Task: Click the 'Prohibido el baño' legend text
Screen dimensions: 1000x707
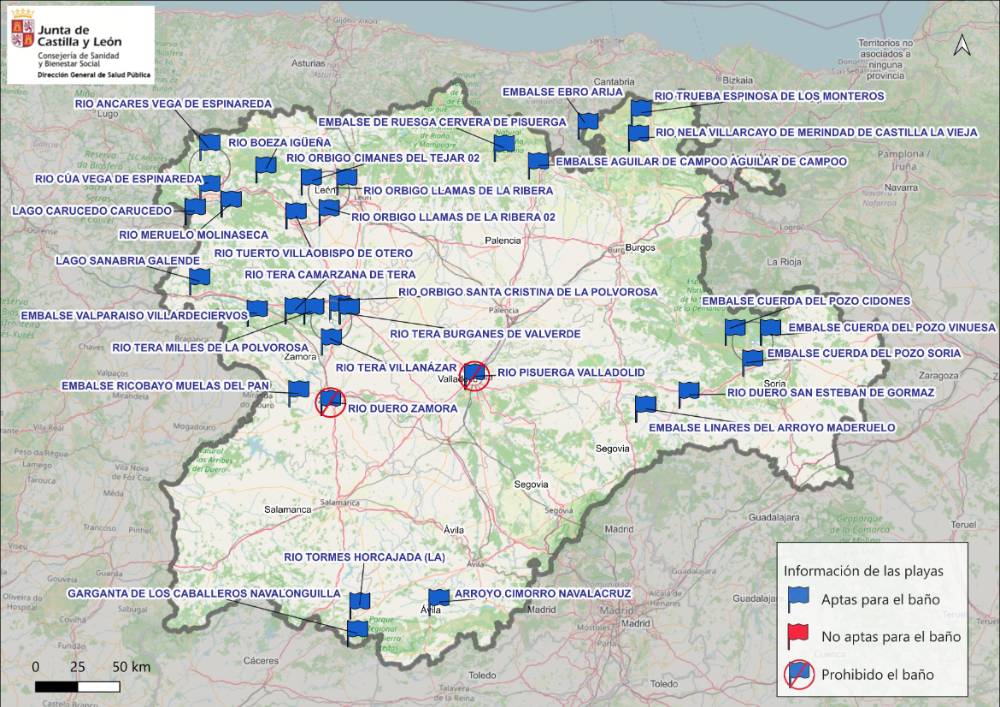Action: pos(878,674)
